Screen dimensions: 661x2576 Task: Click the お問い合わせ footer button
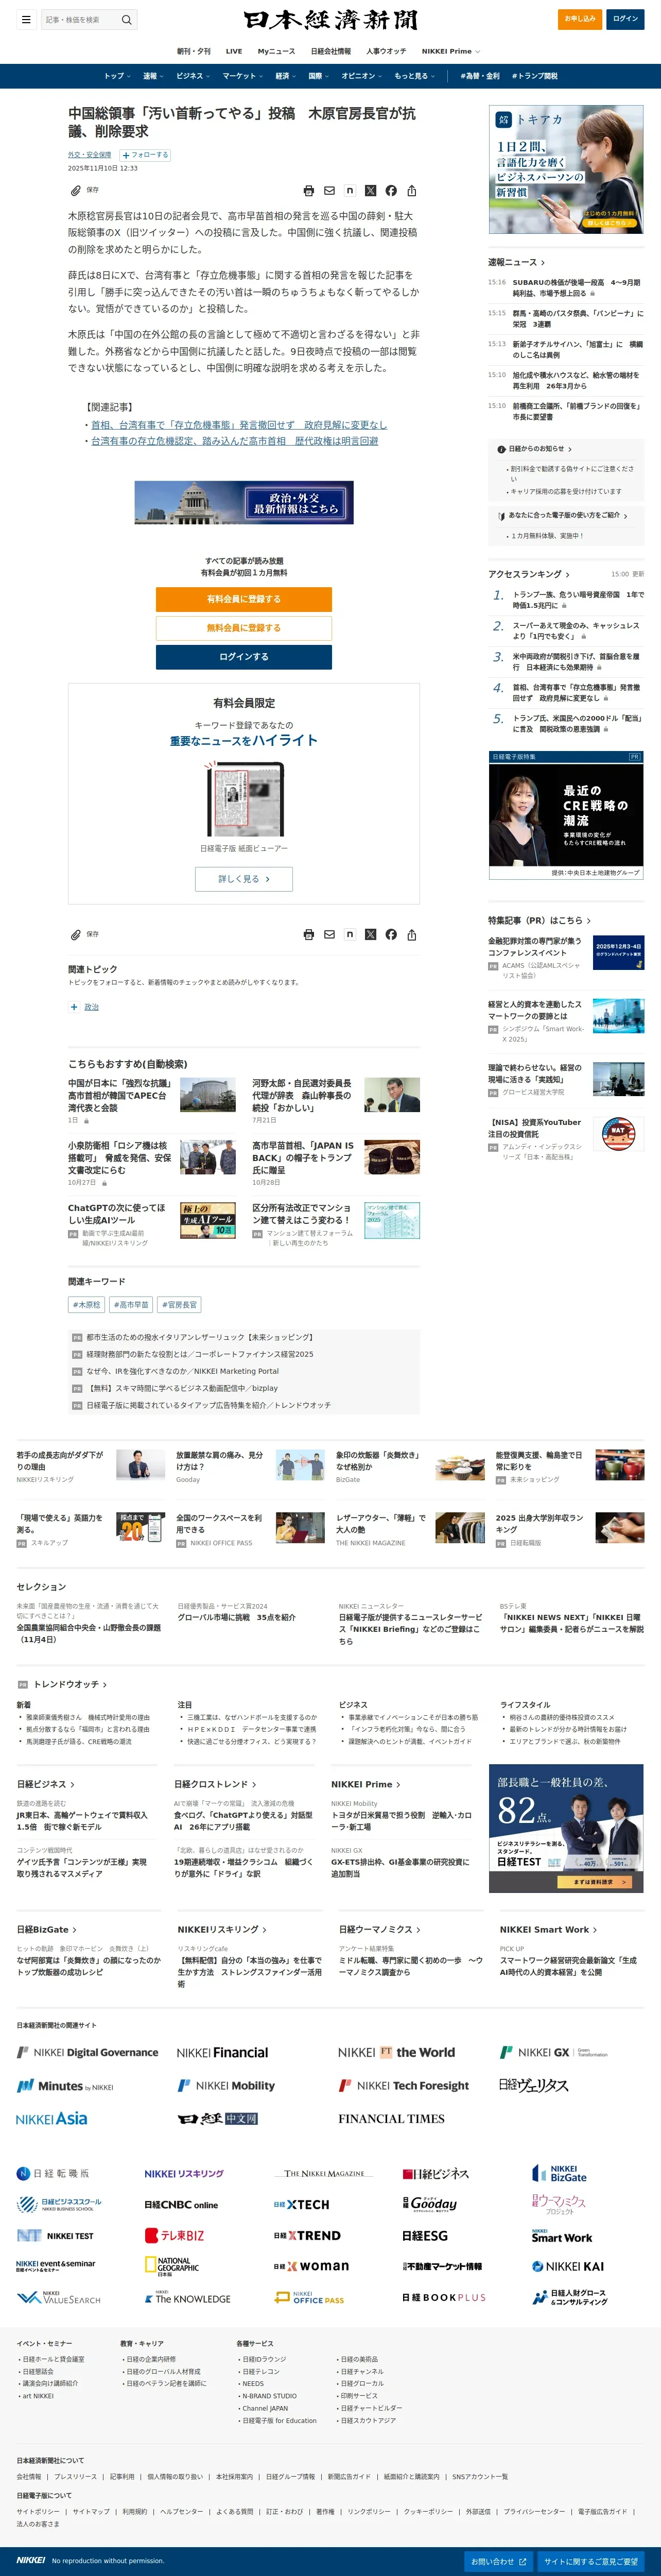click(x=498, y=2561)
